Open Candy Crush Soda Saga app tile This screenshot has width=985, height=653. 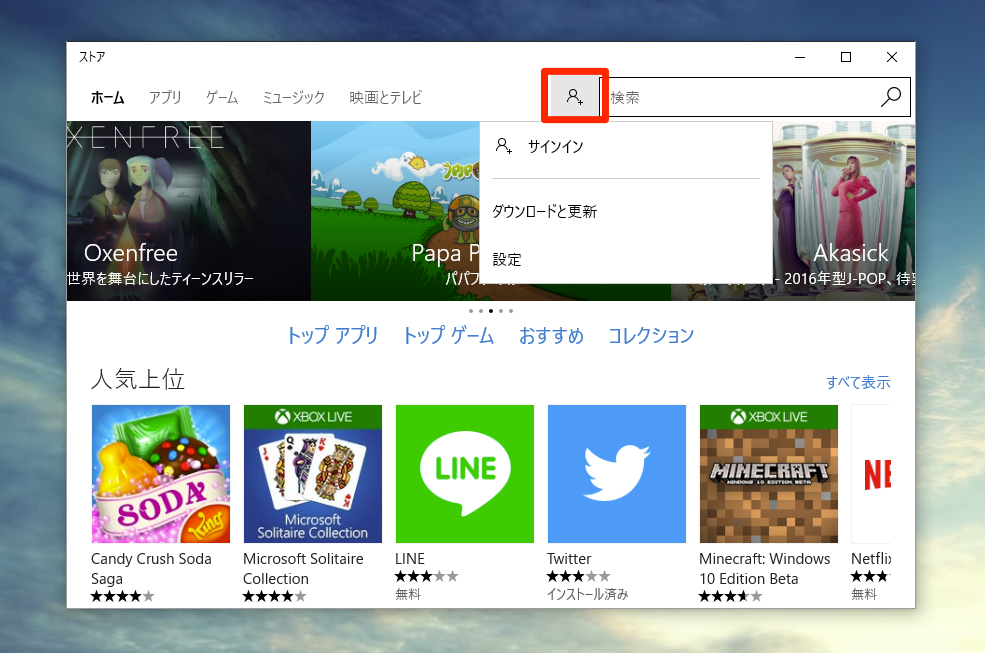[x=161, y=474]
